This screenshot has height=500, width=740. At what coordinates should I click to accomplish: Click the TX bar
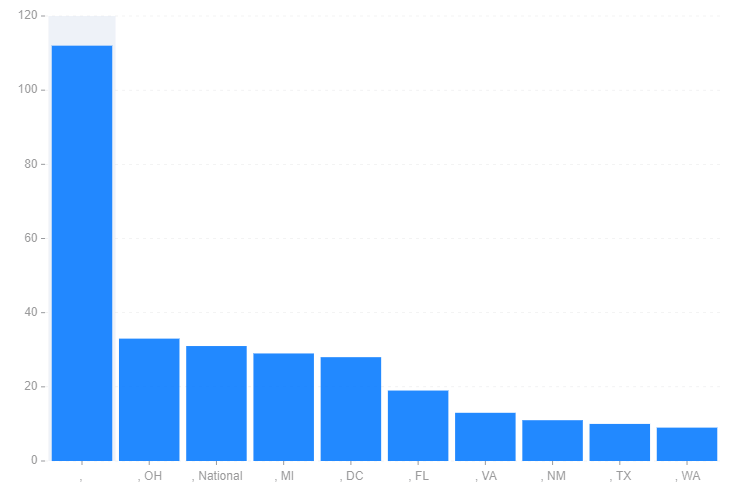click(619, 441)
